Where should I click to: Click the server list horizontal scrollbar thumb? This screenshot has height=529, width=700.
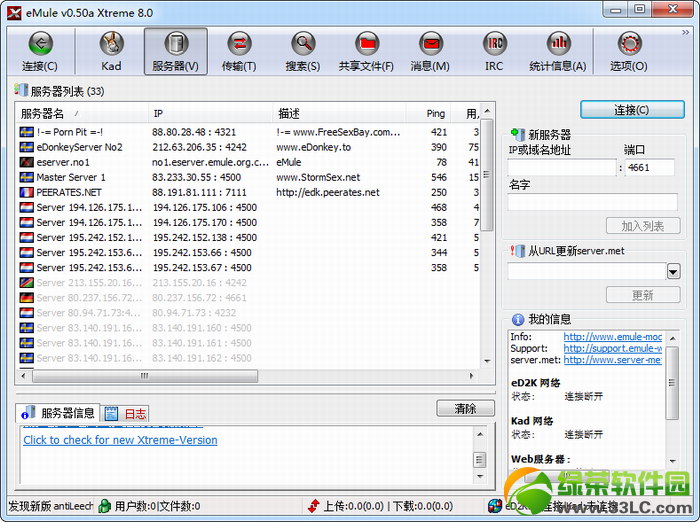click(145, 376)
